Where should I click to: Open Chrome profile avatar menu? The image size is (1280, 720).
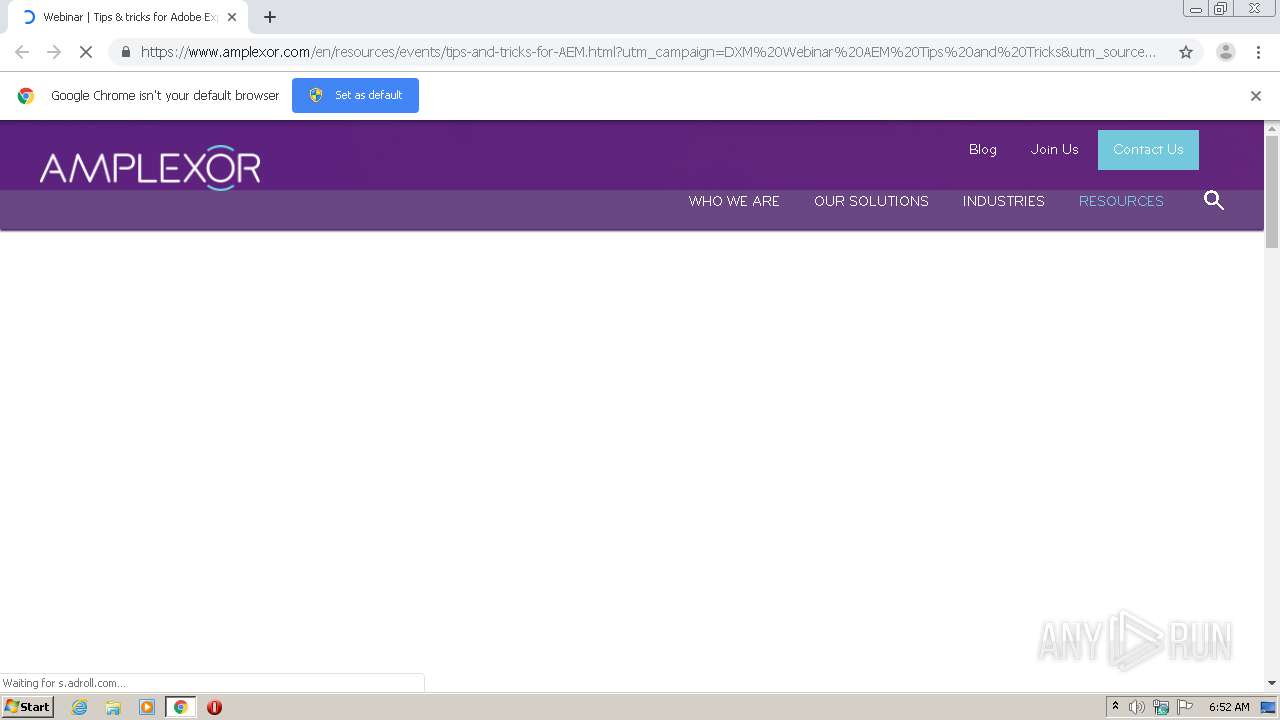1226,52
